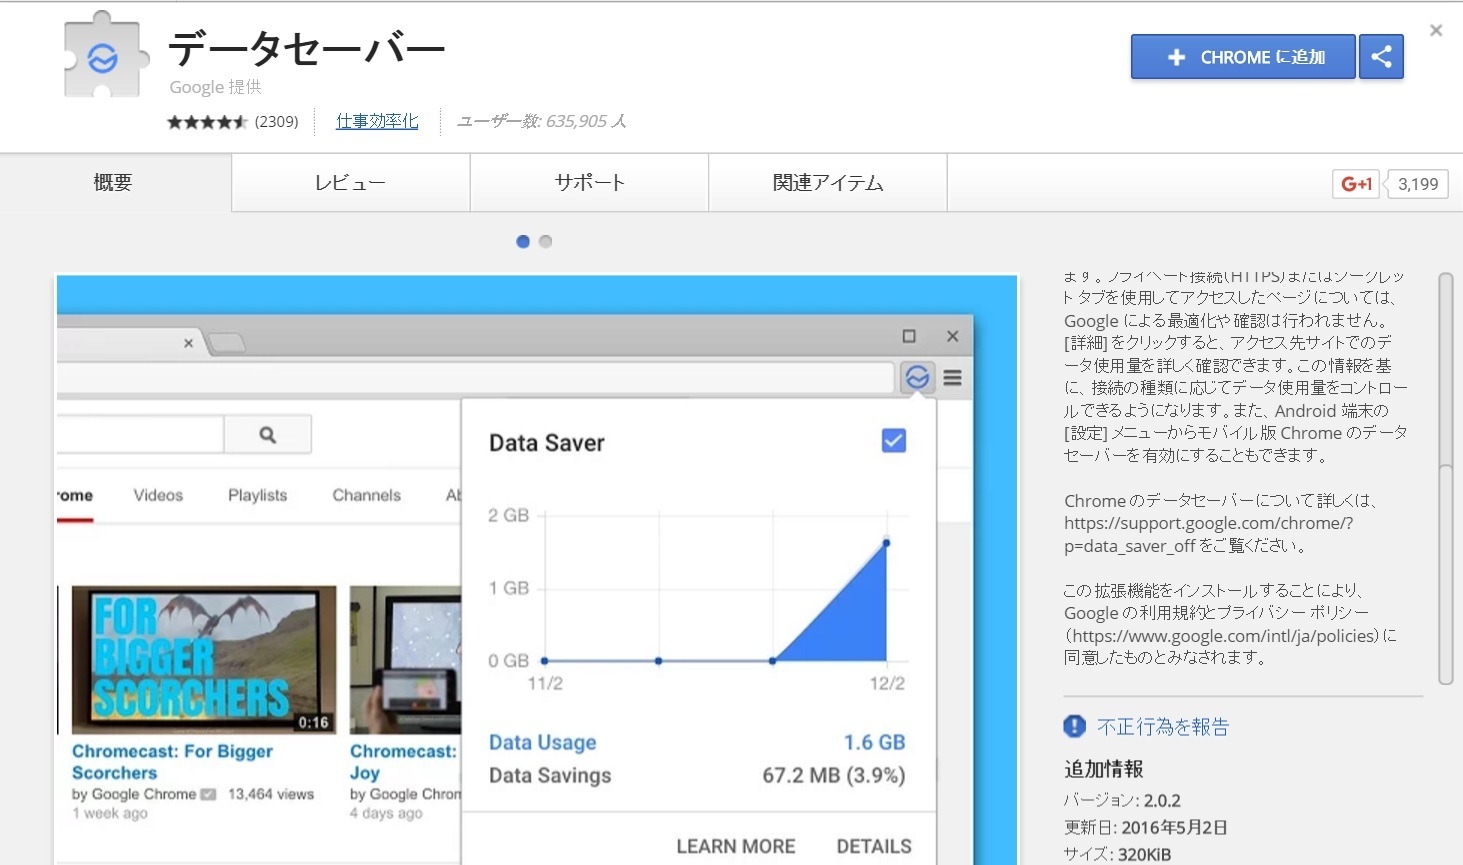Open the star rating reviews (2309)

(233, 122)
